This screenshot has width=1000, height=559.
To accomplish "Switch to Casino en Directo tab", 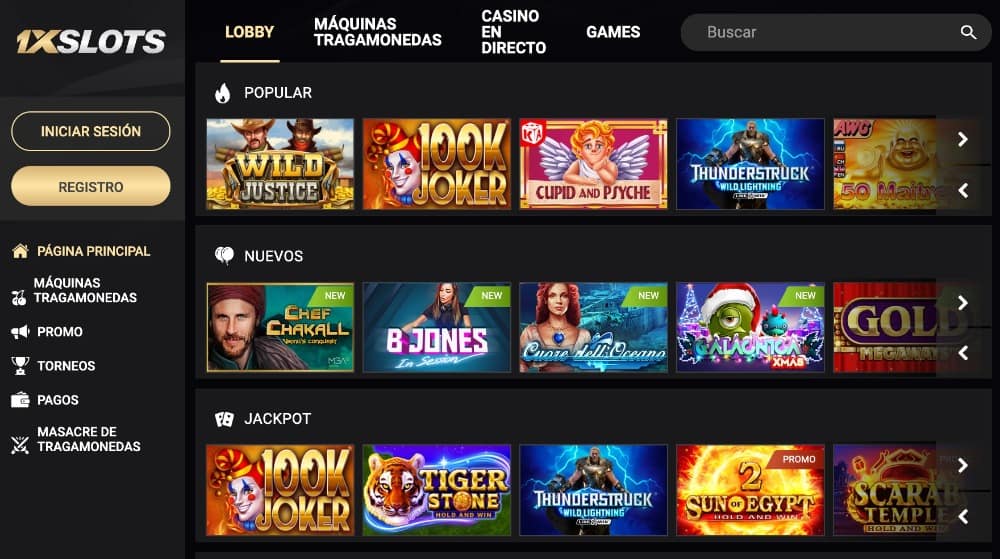I will click(x=513, y=32).
